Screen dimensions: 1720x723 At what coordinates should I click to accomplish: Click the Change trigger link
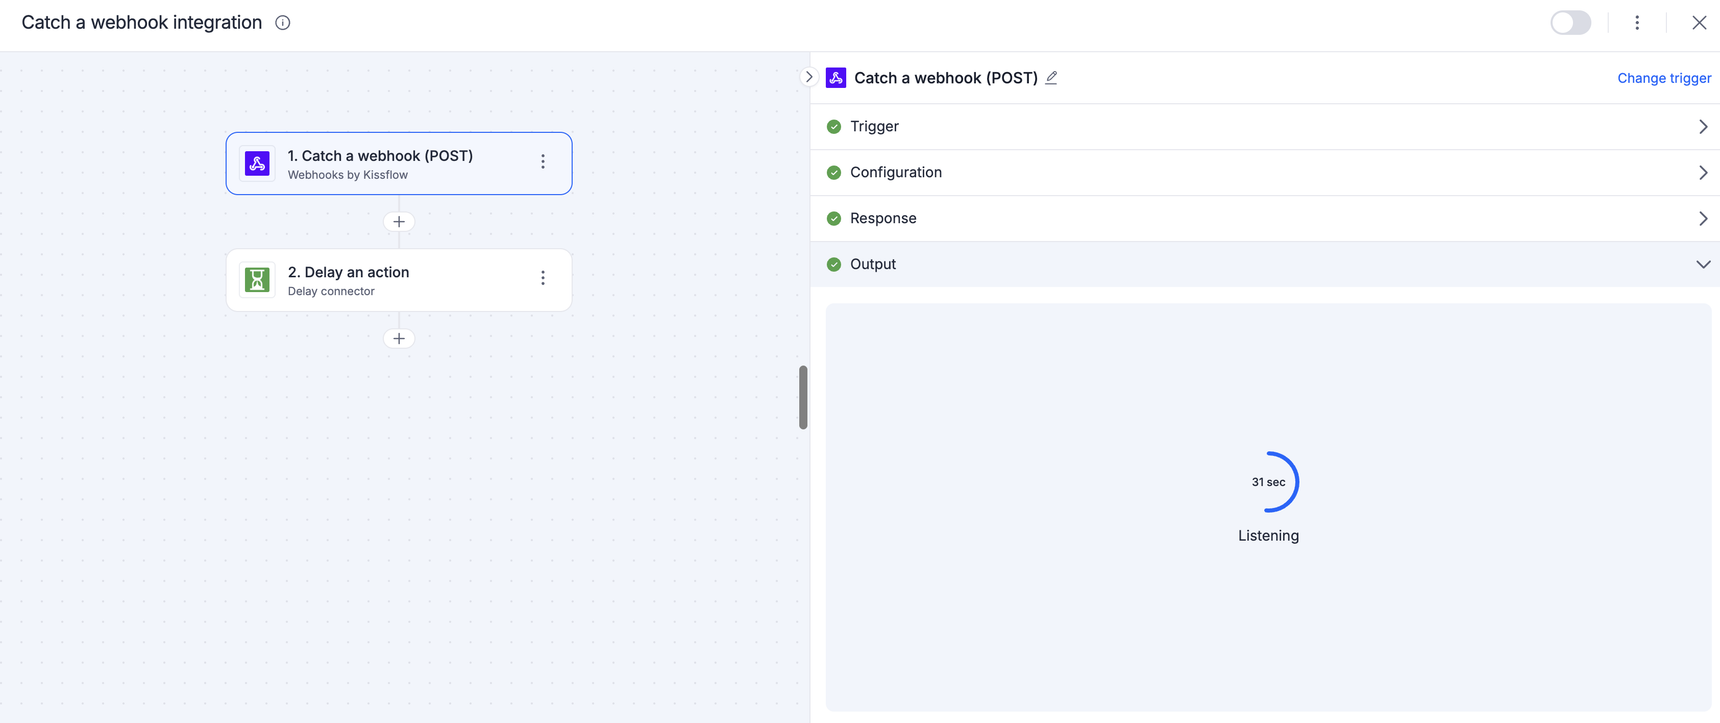[x=1664, y=78]
